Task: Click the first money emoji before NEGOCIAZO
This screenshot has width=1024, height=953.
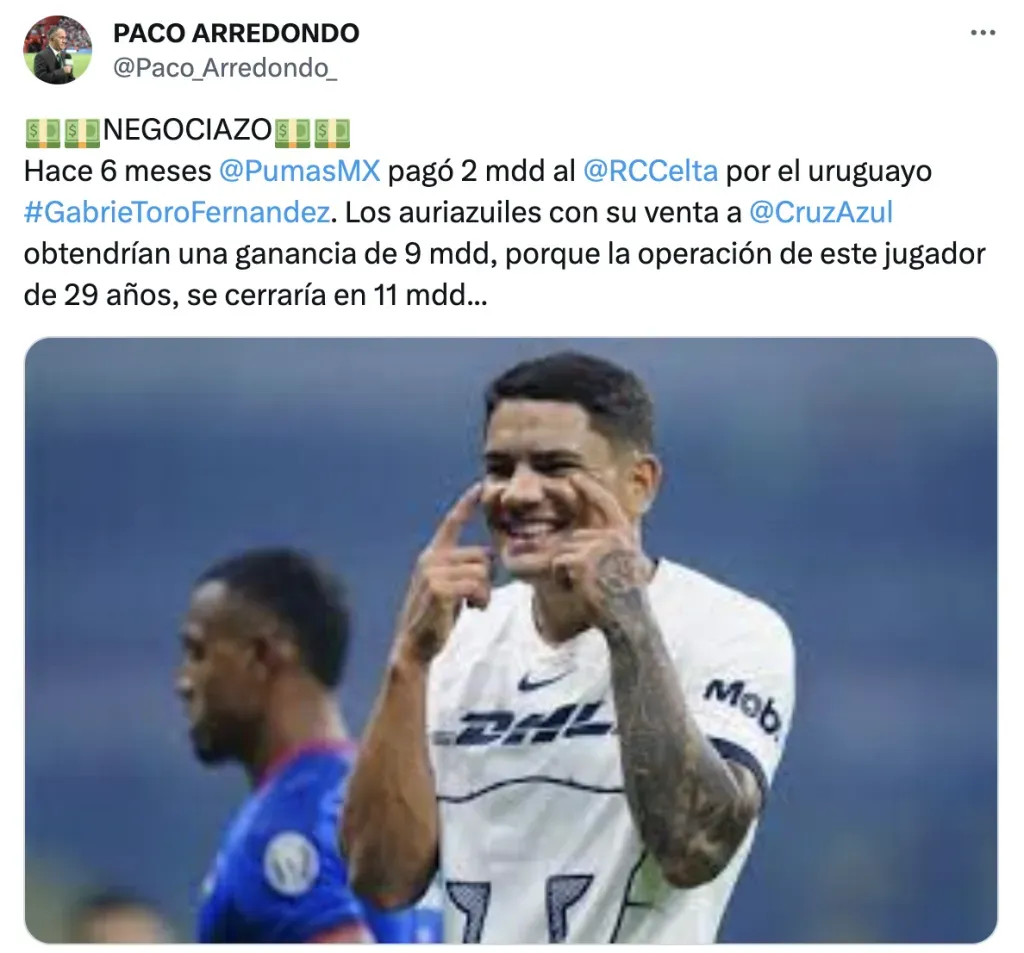Action: 43,131
